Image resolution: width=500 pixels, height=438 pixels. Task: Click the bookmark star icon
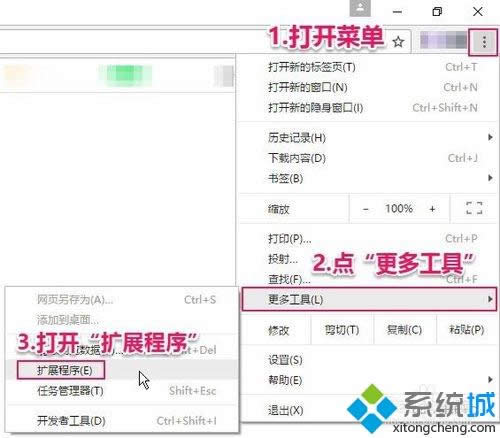pos(398,42)
